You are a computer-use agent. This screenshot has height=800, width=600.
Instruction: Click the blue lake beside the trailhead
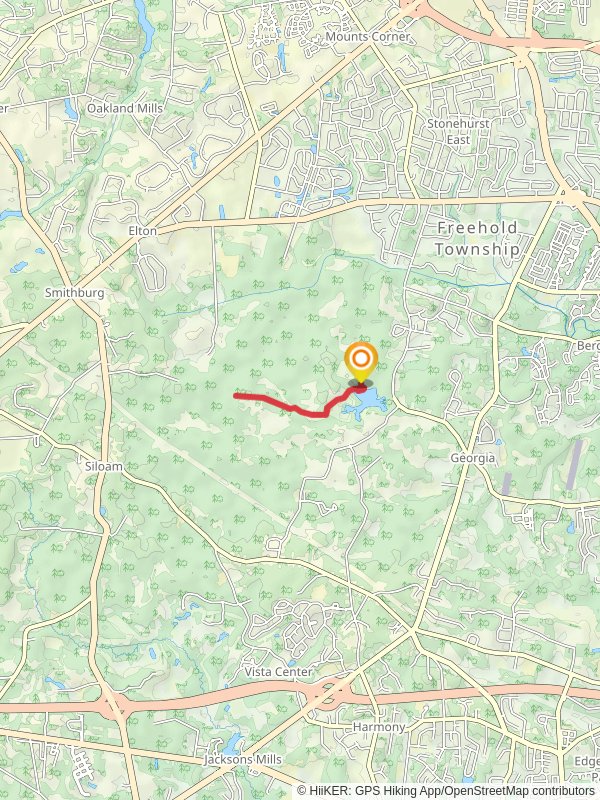[x=368, y=402]
